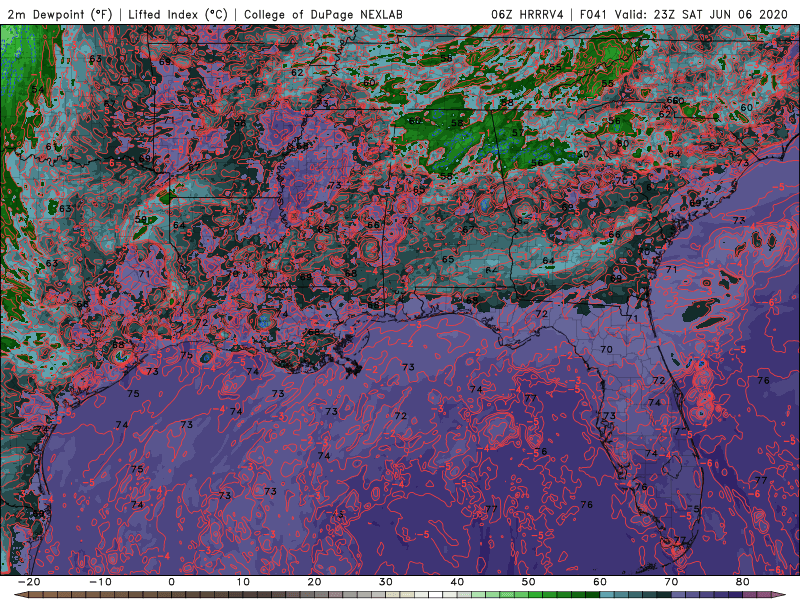Click the -10 label on the color scale

(100, 582)
